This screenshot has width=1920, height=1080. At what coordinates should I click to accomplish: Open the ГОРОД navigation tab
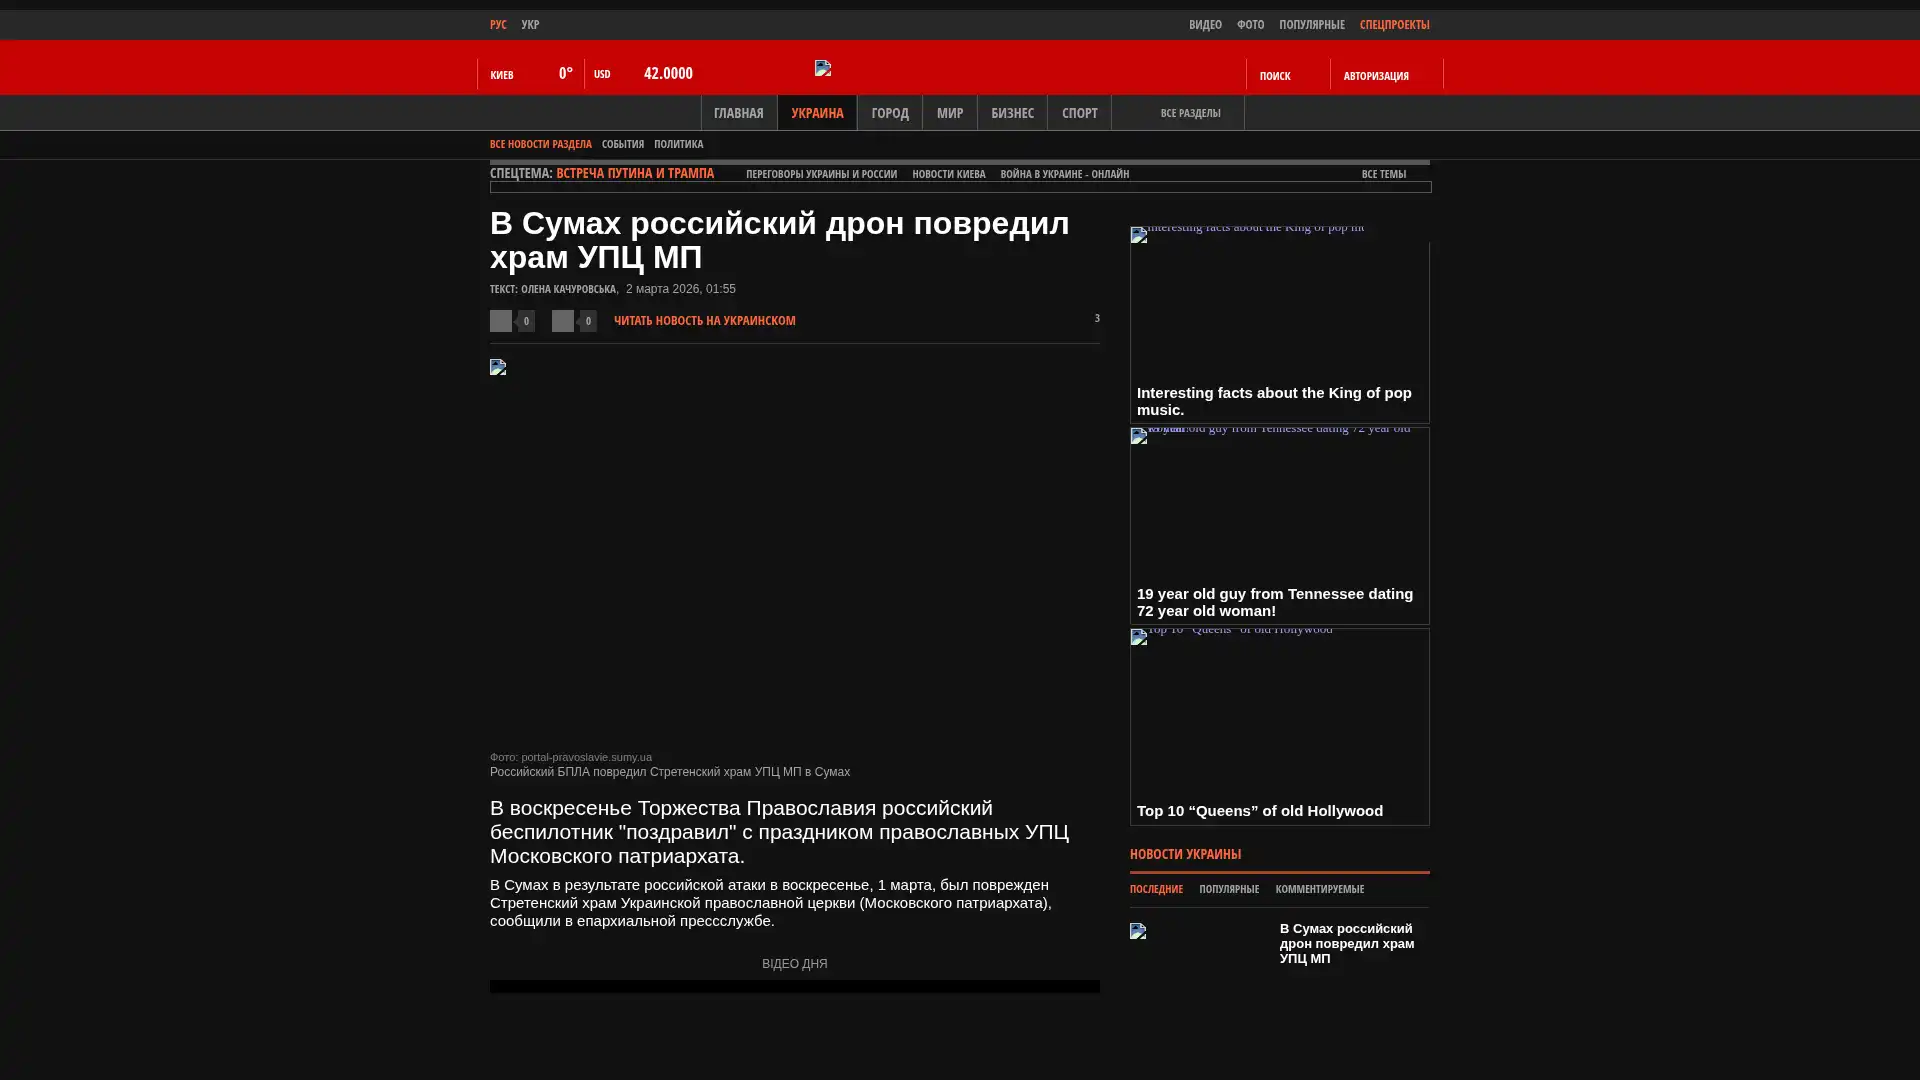(x=889, y=114)
